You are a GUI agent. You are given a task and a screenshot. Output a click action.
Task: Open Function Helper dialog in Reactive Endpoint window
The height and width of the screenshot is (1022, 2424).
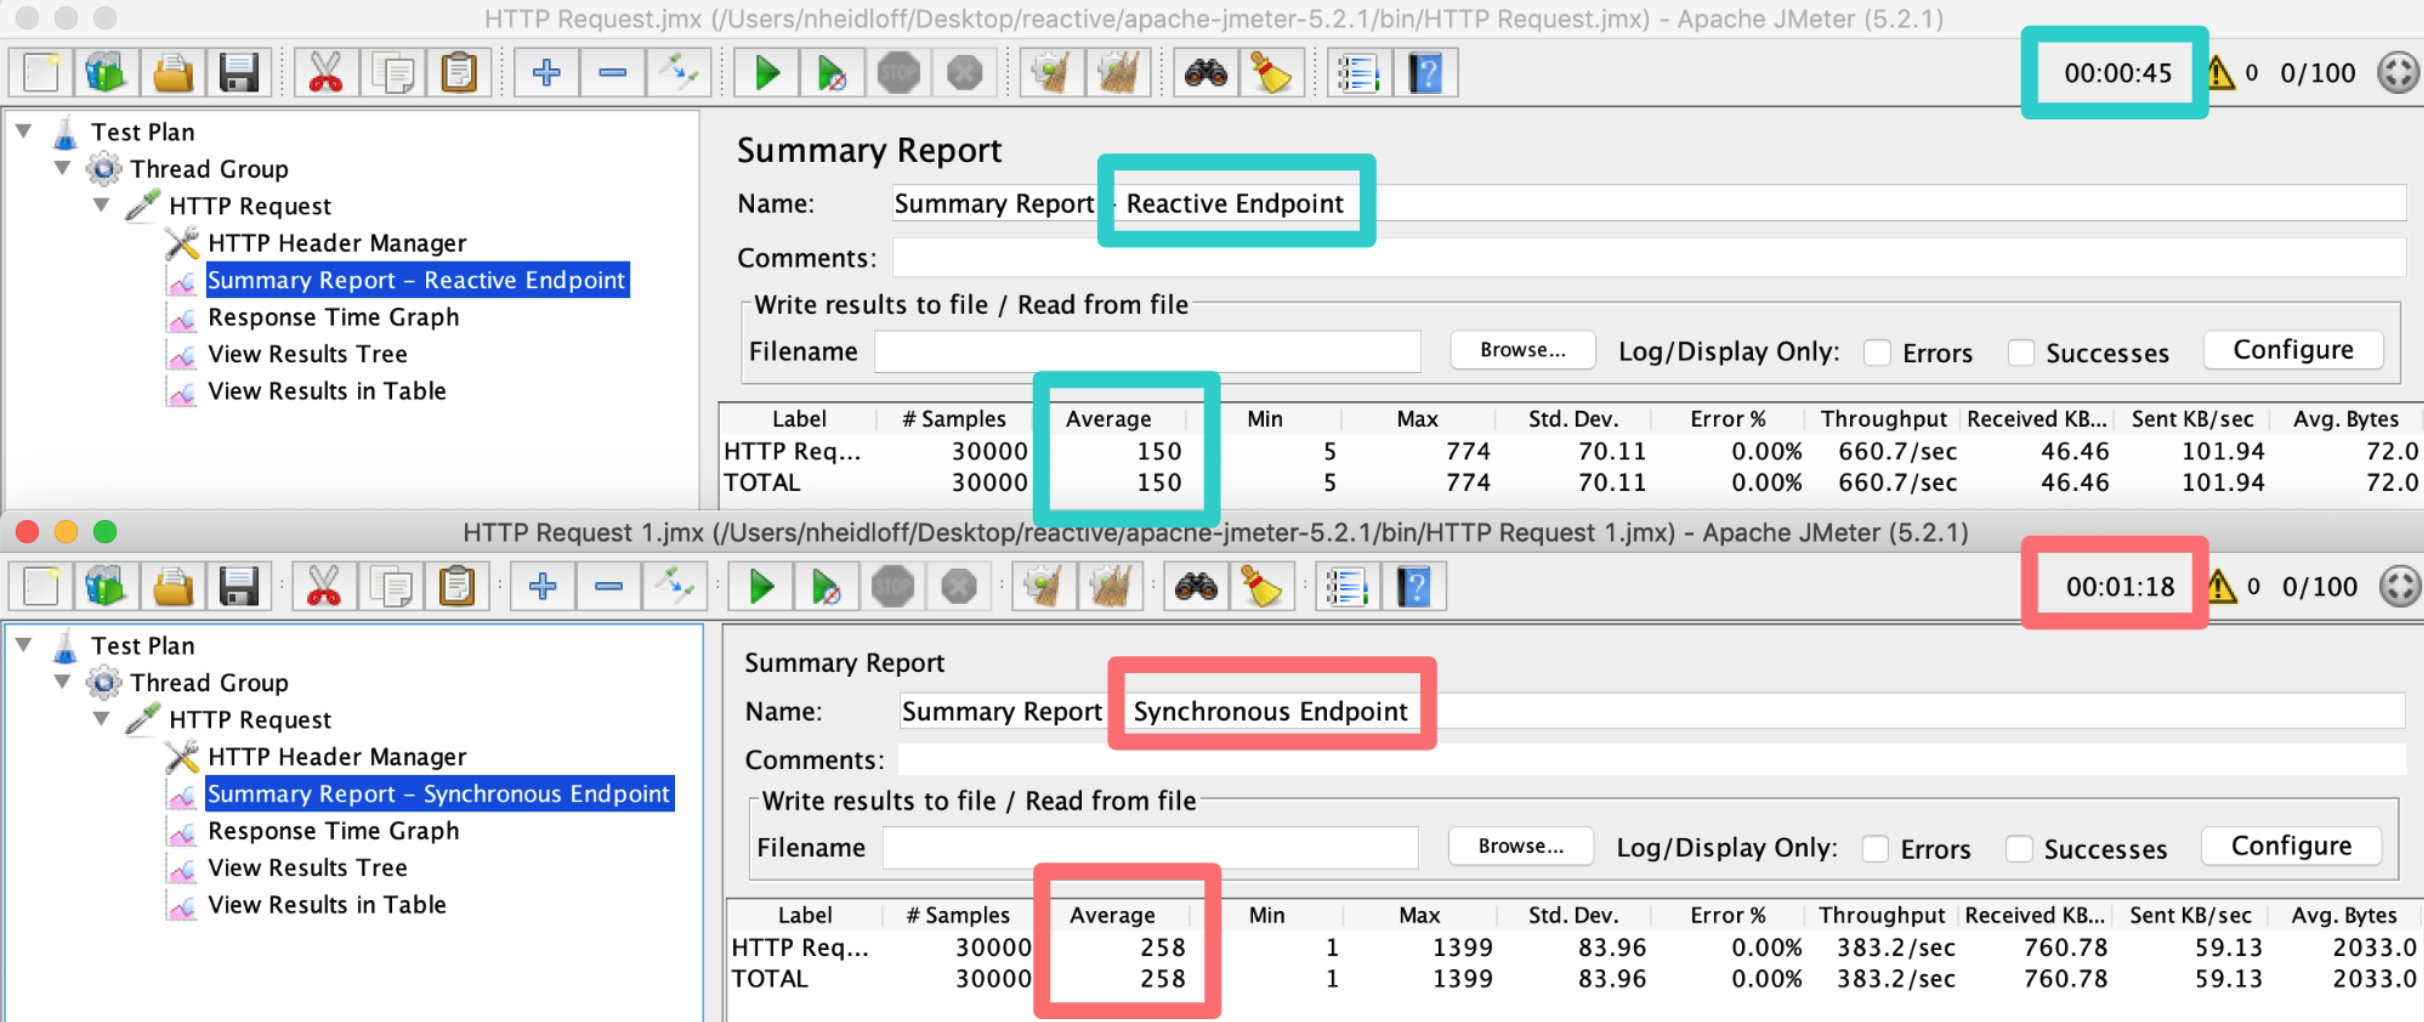(1359, 73)
